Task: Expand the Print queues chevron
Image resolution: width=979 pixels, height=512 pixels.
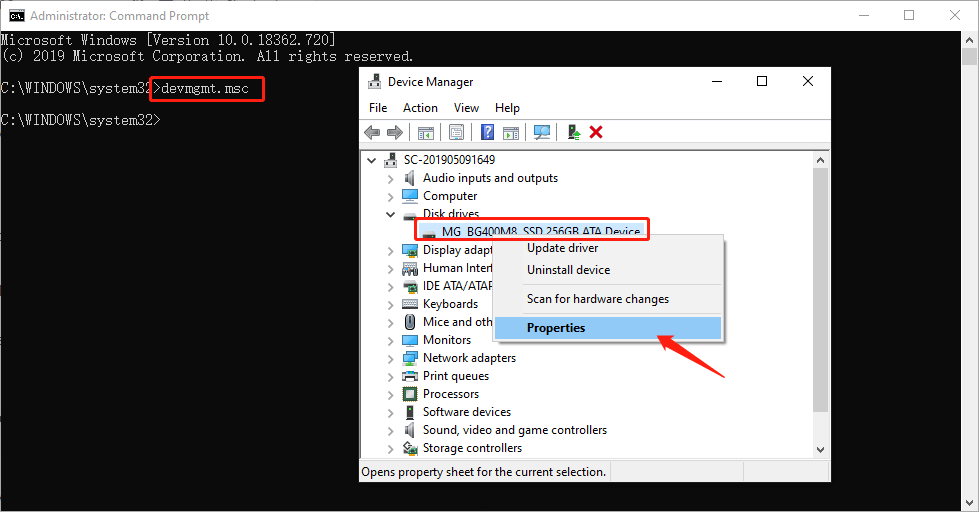Action: [x=391, y=377]
